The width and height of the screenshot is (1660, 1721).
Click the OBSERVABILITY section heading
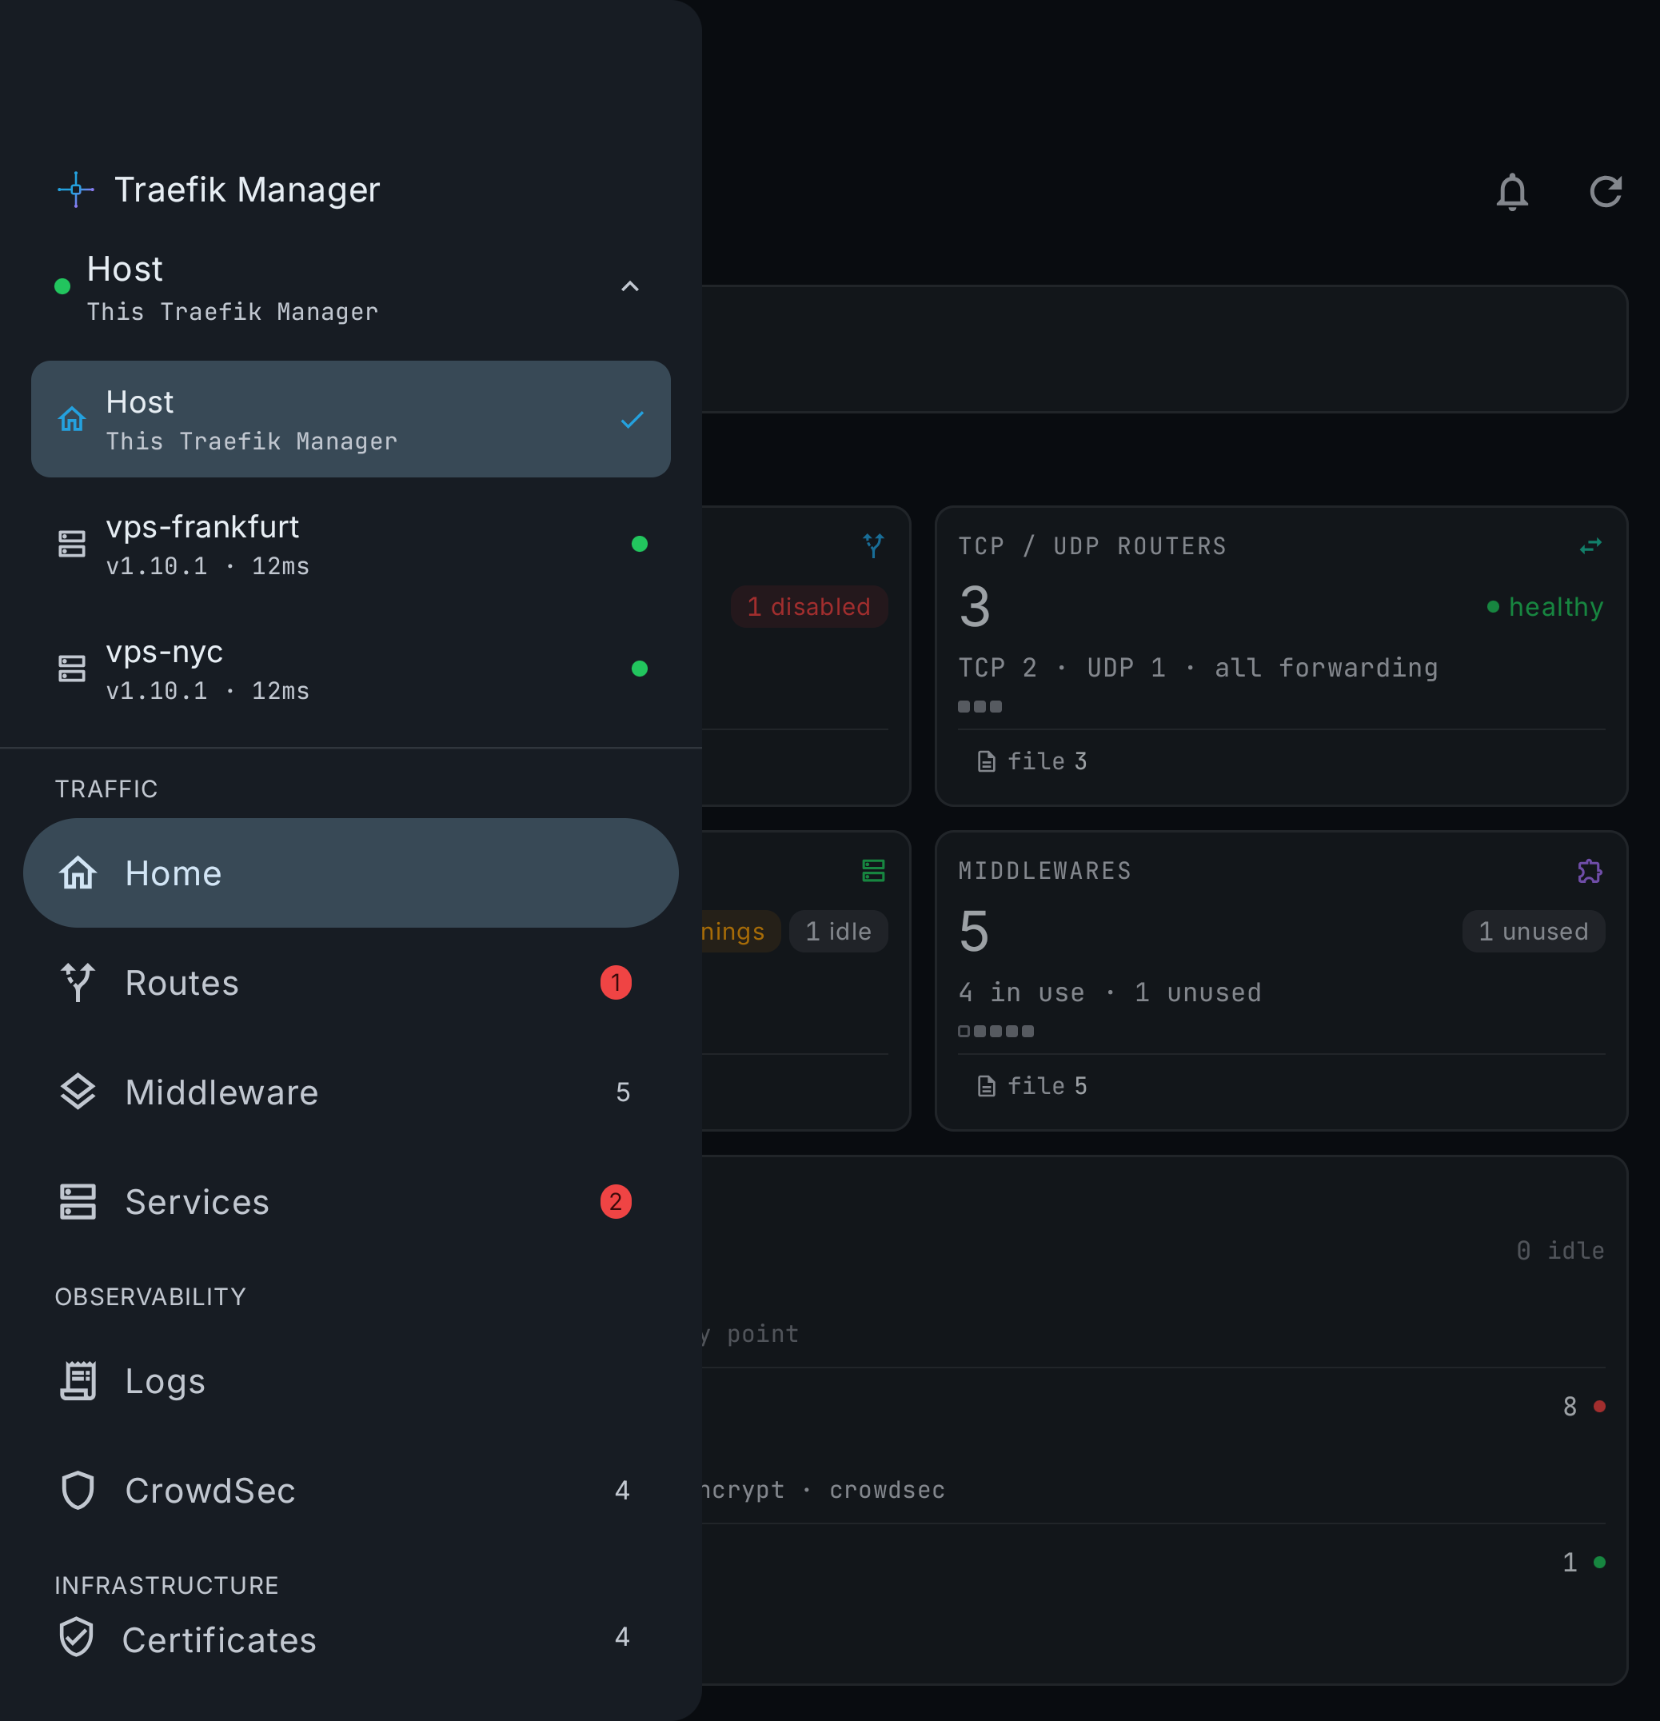coord(150,1297)
